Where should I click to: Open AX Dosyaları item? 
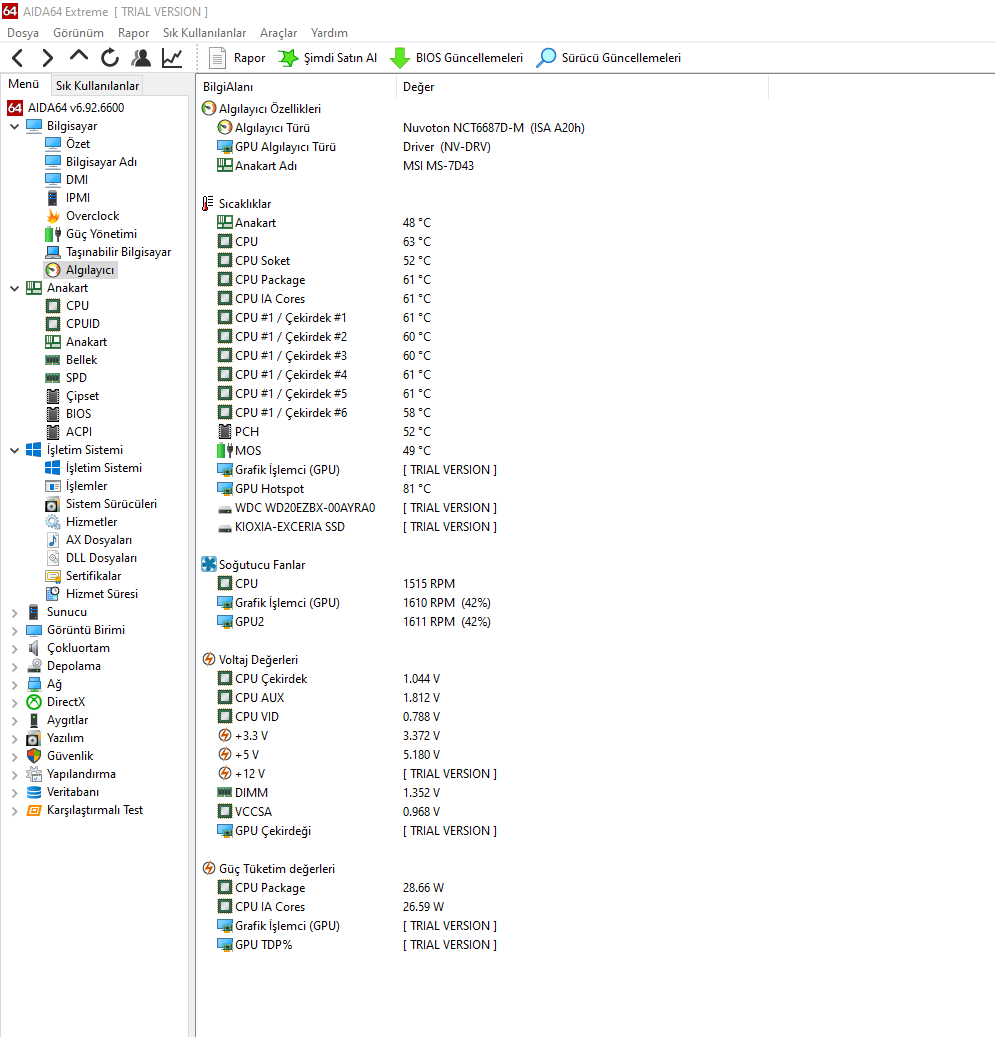coord(89,540)
